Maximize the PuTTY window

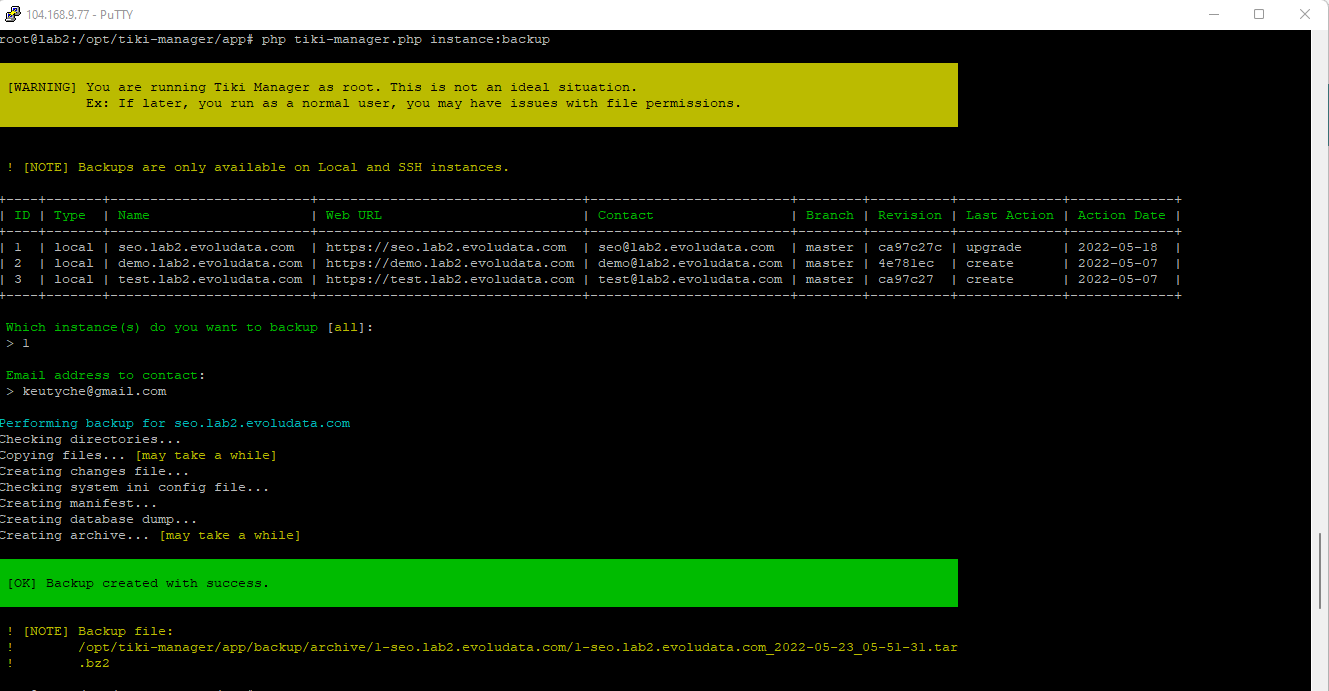point(1259,14)
